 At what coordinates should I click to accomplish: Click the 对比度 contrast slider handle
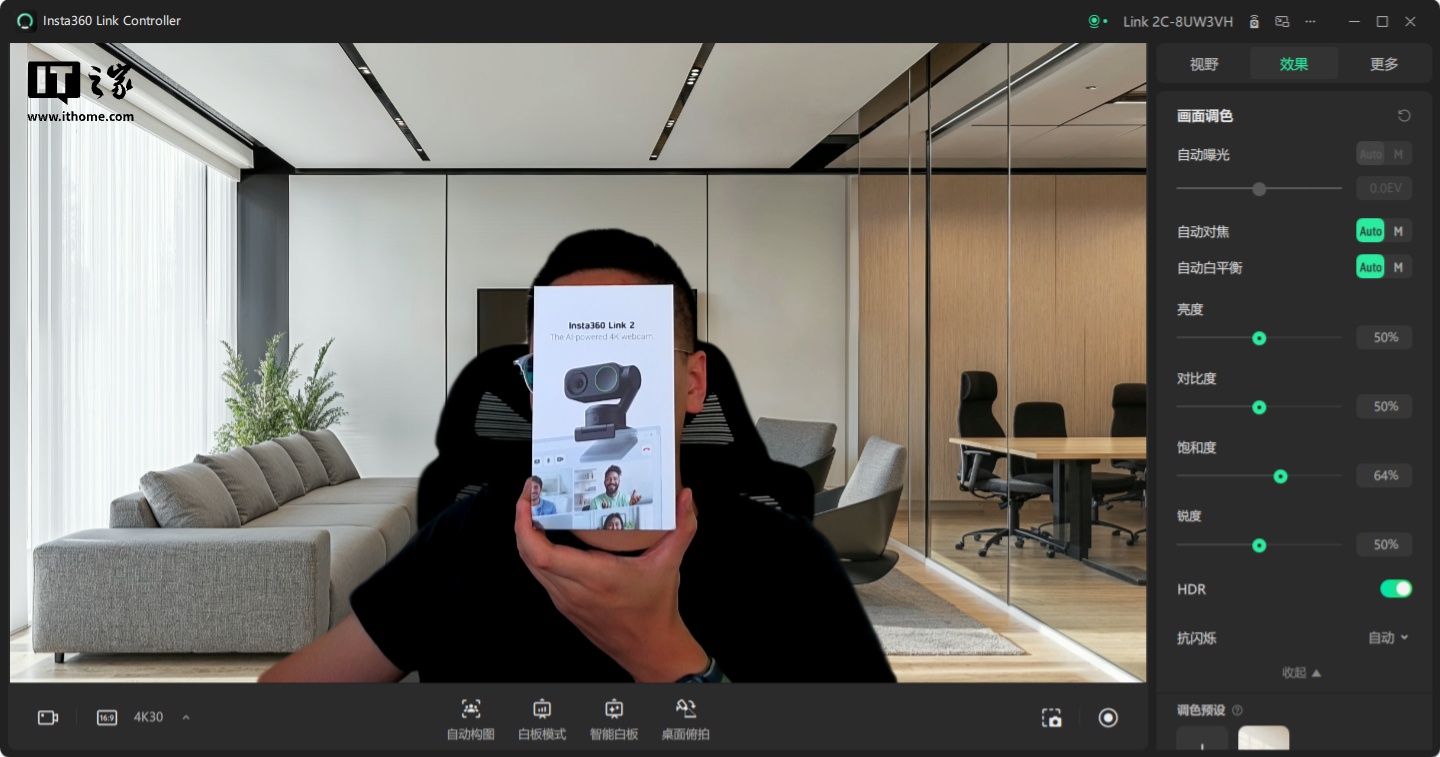tap(1259, 408)
